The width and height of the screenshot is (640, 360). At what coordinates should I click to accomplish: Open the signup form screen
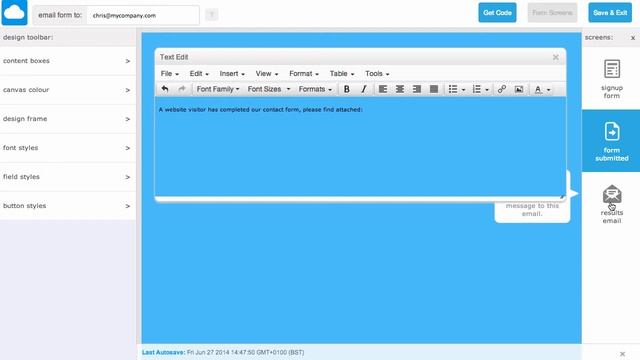click(611, 79)
